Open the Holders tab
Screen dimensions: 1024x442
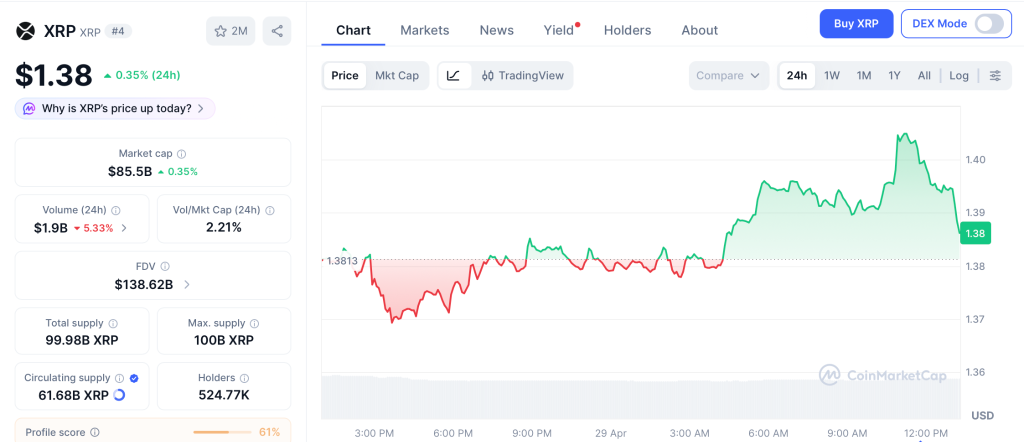click(627, 30)
